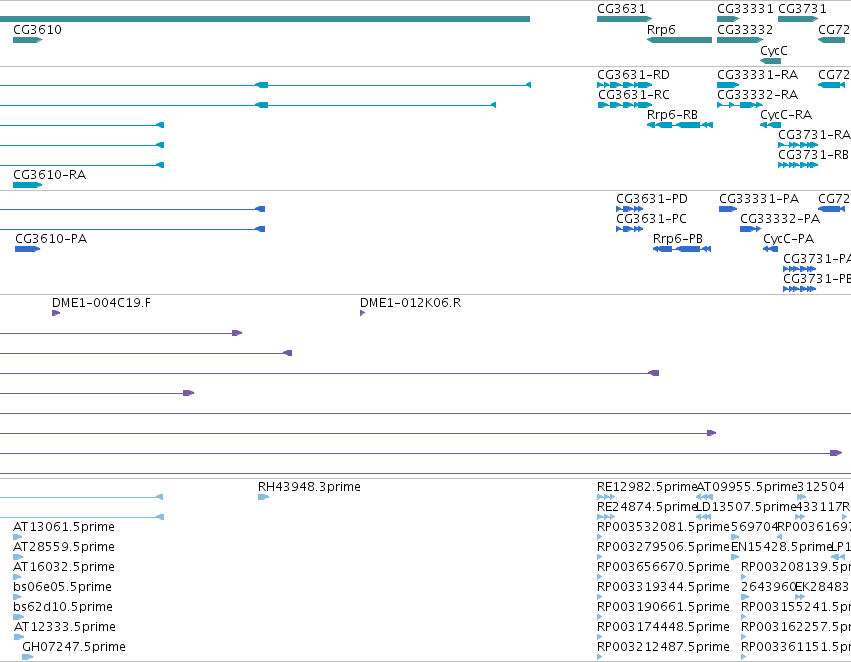Select EST AT09955.5prime
The height and width of the screenshot is (662, 851).
704,497
